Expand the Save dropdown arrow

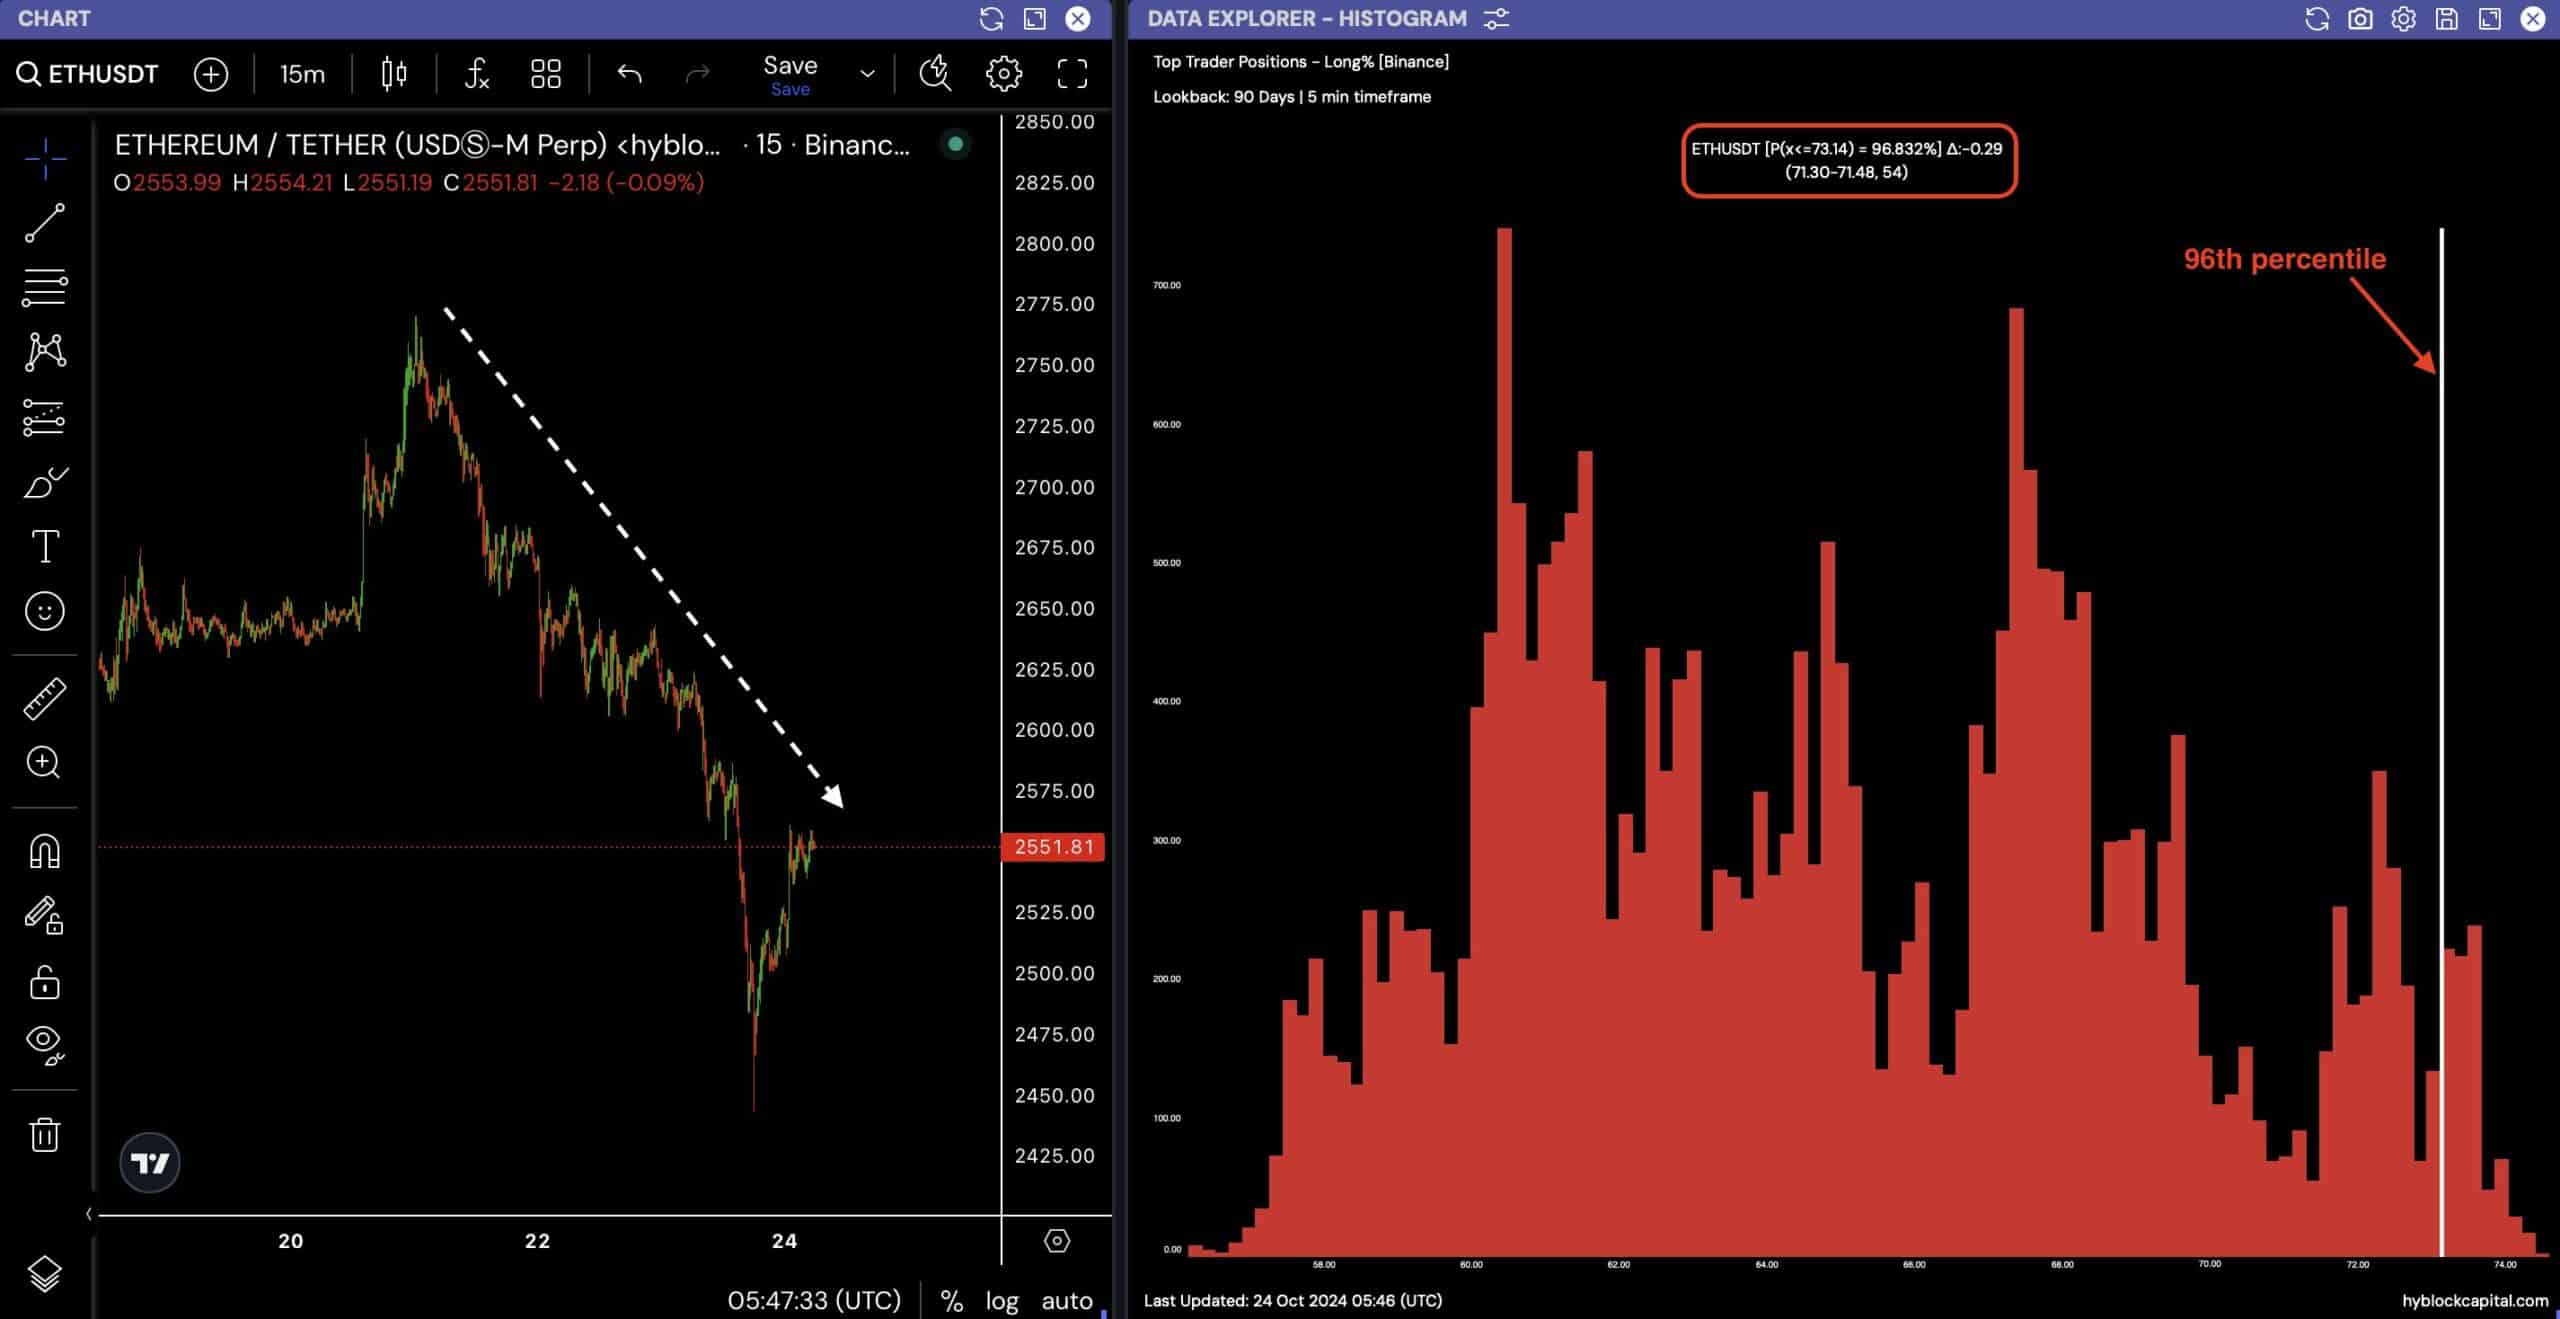tap(867, 73)
